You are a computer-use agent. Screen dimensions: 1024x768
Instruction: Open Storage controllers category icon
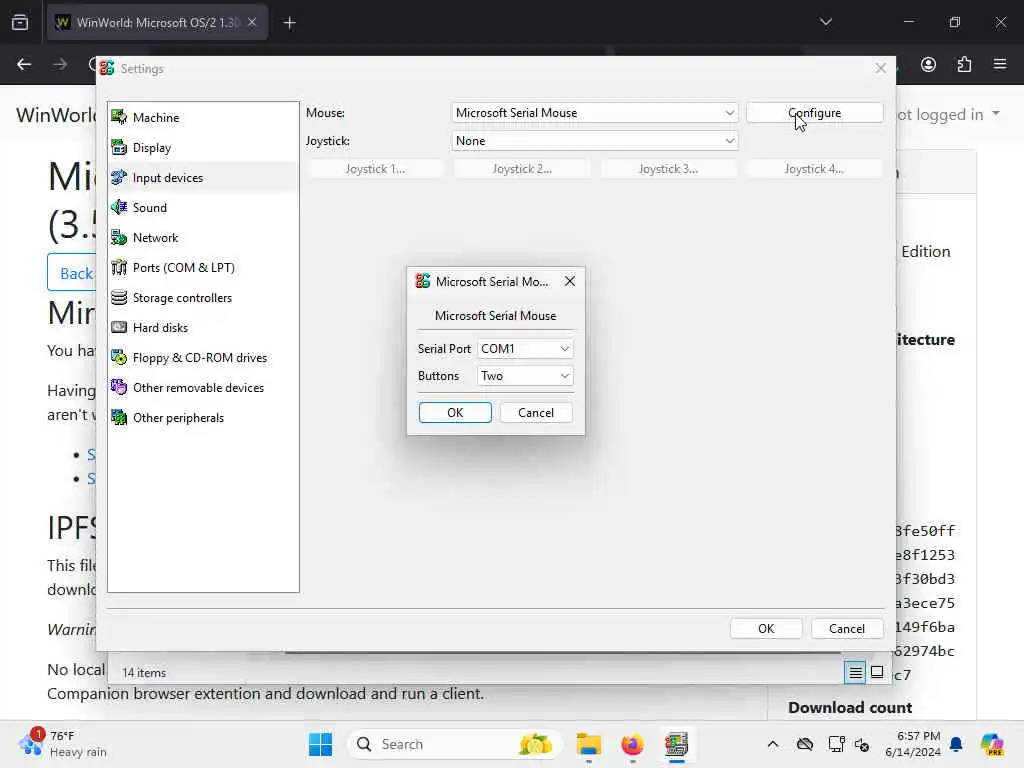119,297
